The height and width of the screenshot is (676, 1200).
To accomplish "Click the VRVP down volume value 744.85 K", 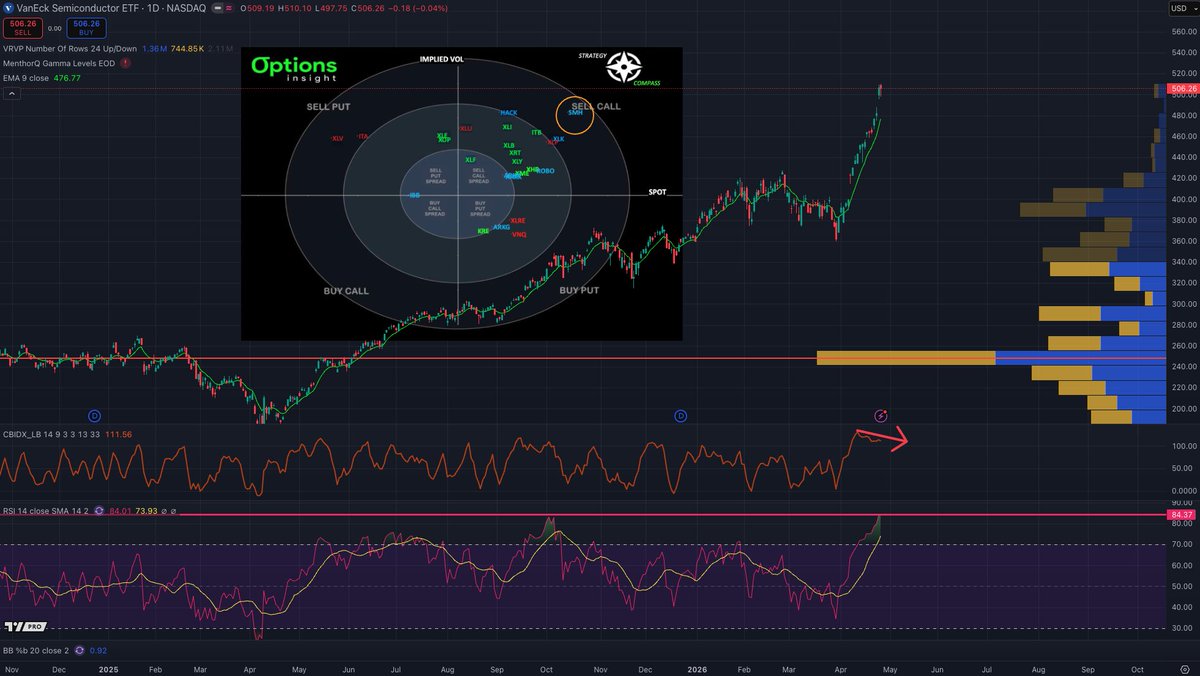I will coord(189,49).
